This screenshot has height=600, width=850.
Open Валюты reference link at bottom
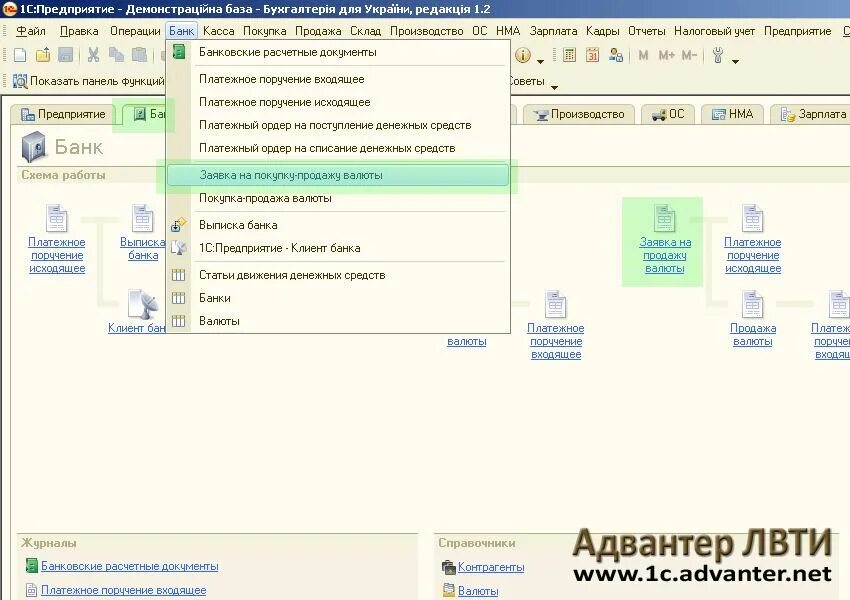(x=478, y=591)
